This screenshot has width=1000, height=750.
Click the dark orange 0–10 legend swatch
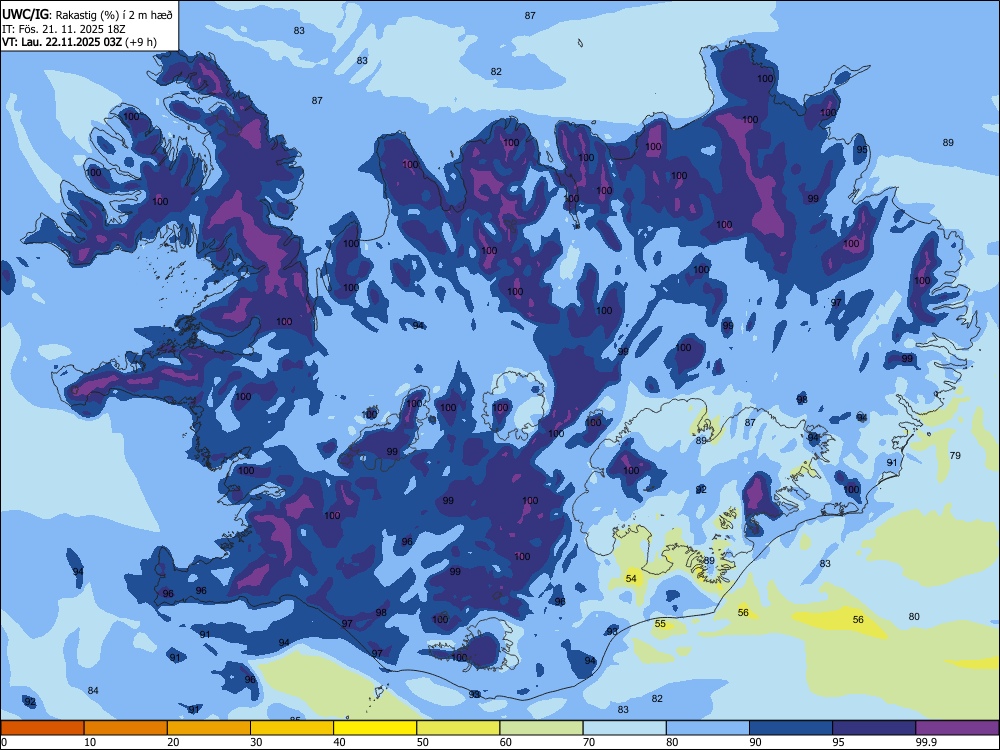click(42, 728)
